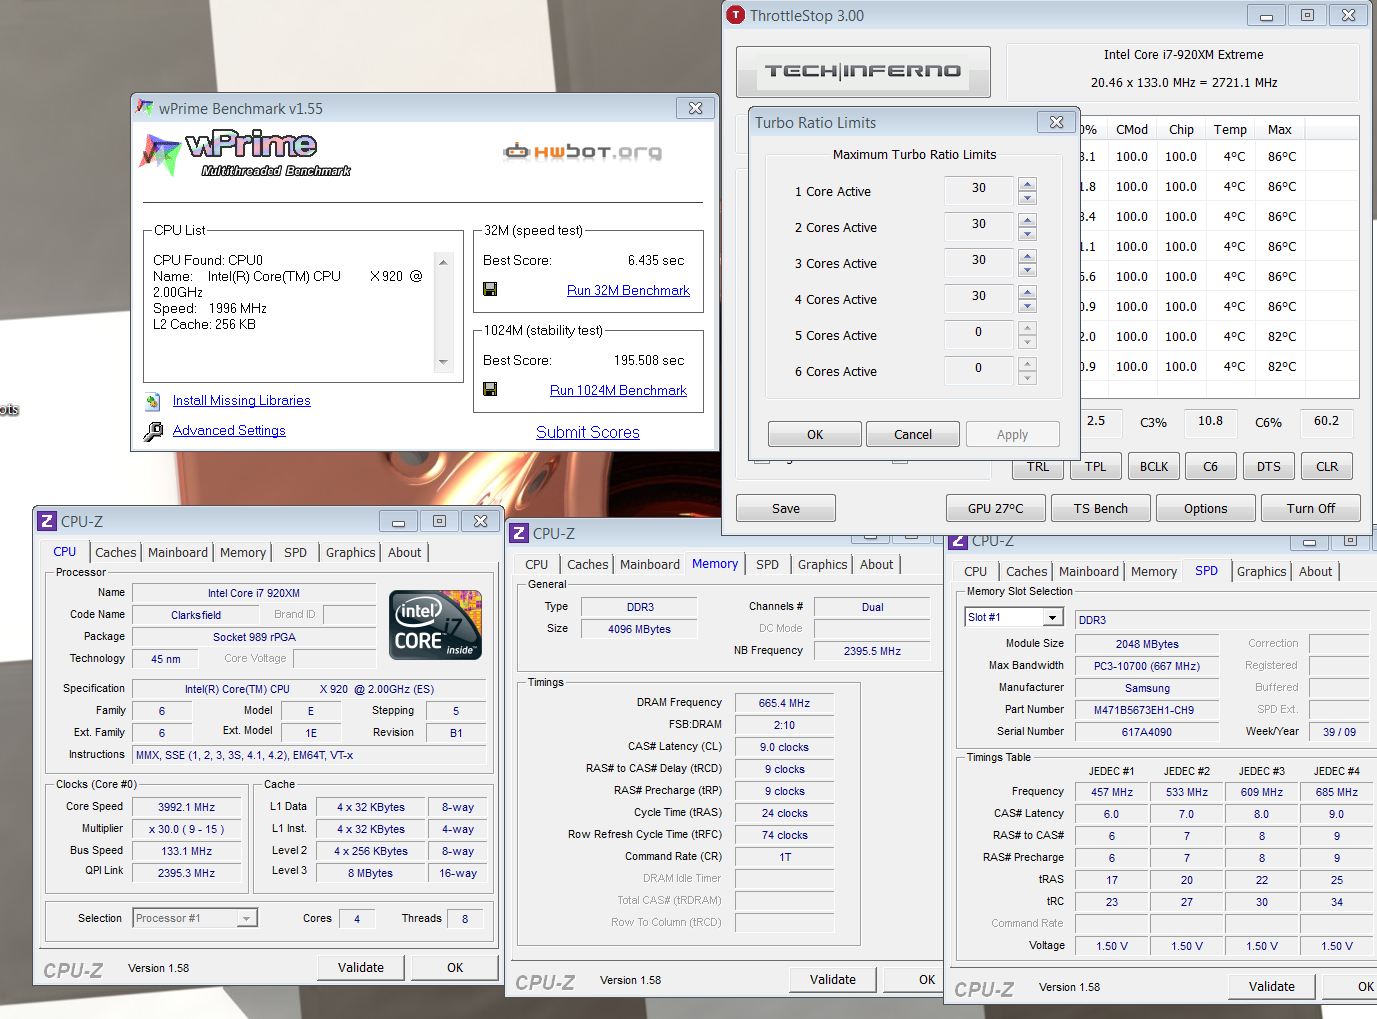Image resolution: width=1377 pixels, height=1019 pixels.
Task: Click the CLR button
Action: pyautogui.click(x=1327, y=466)
